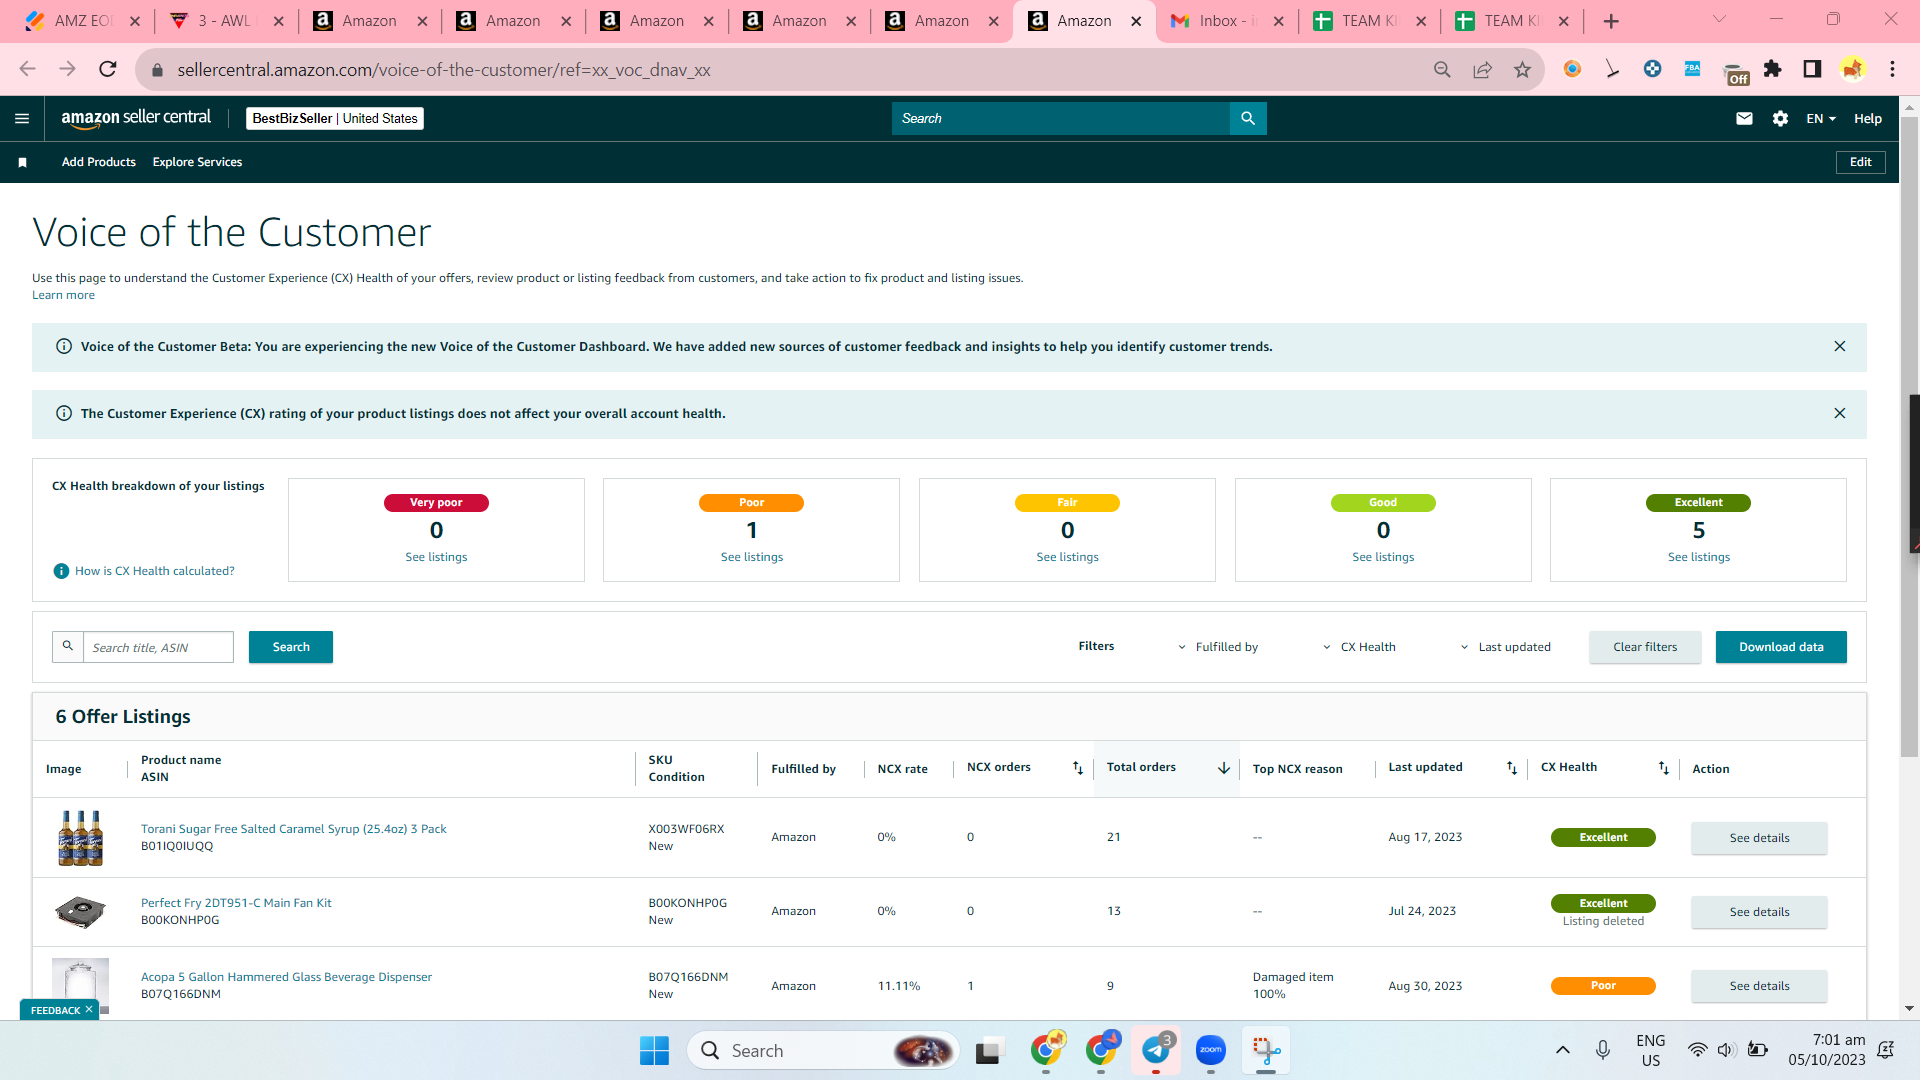Click the Seller Central top search field

pyautogui.click(x=1061, y=118)
